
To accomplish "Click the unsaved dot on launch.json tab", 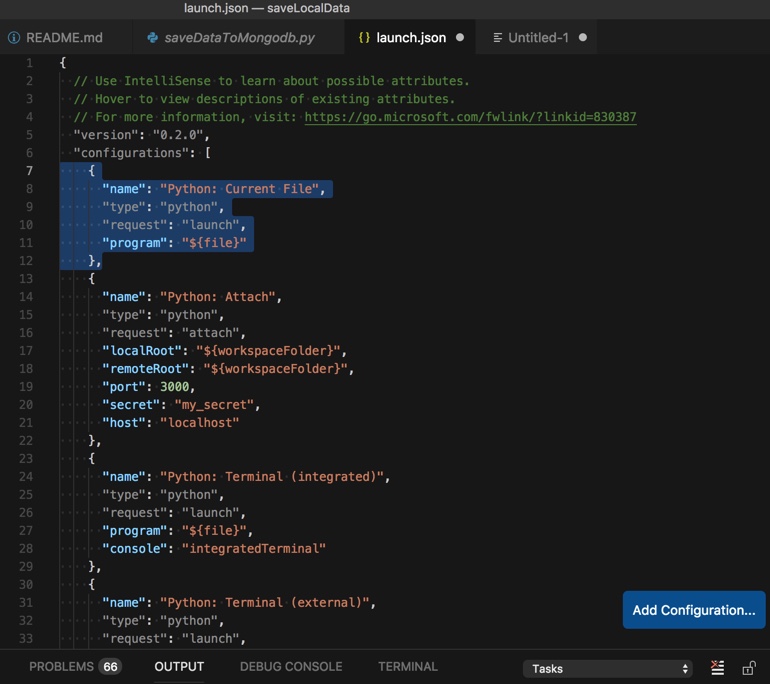I will click(x=460, y=38).
